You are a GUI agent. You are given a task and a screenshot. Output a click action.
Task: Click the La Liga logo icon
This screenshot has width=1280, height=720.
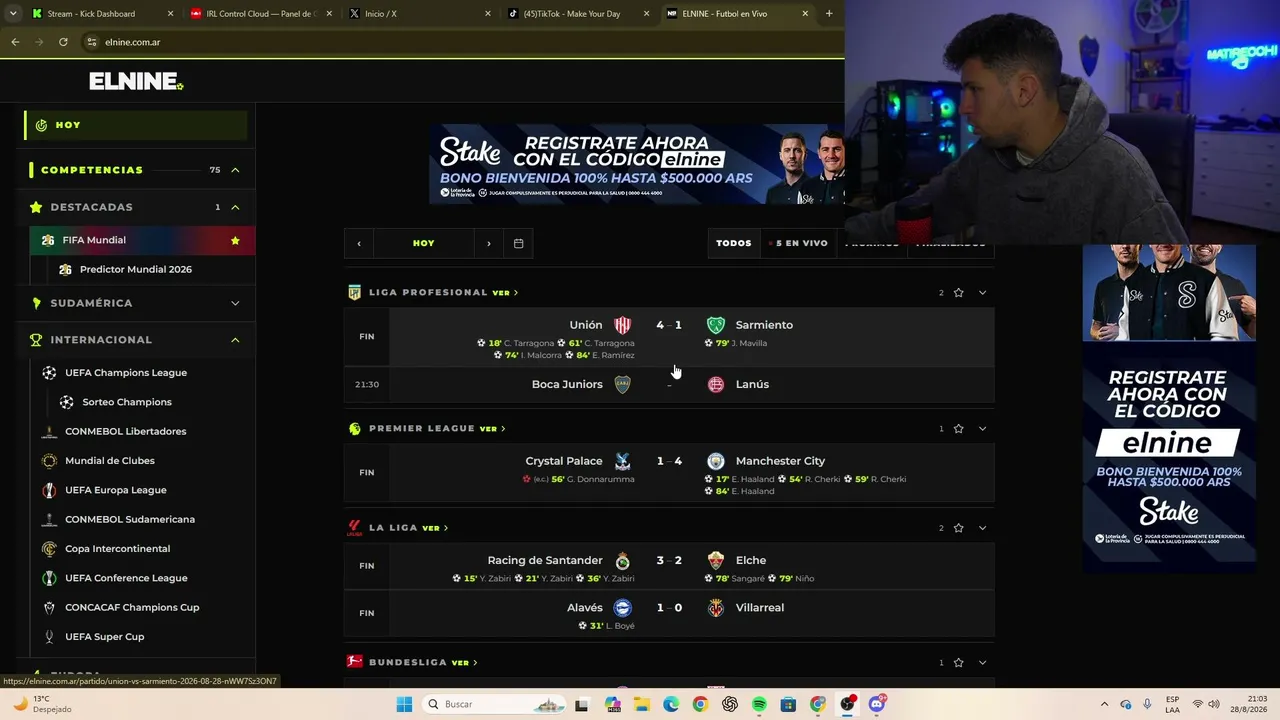(x=355, y=528)
